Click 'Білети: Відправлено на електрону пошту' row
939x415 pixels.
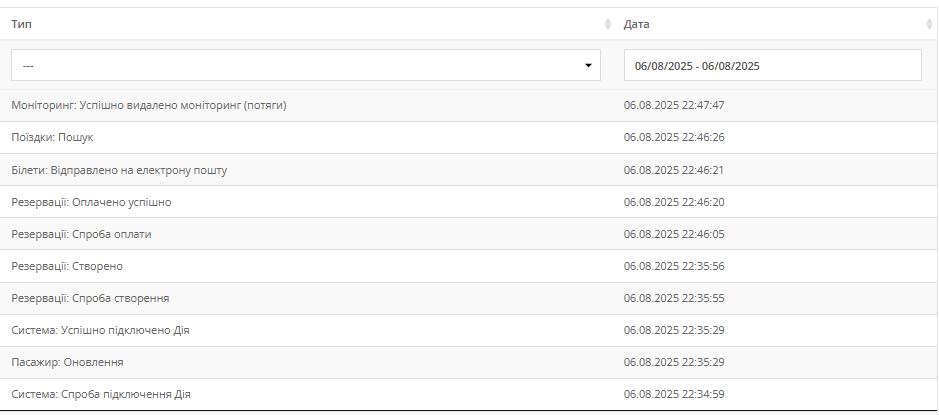[119, 170]
